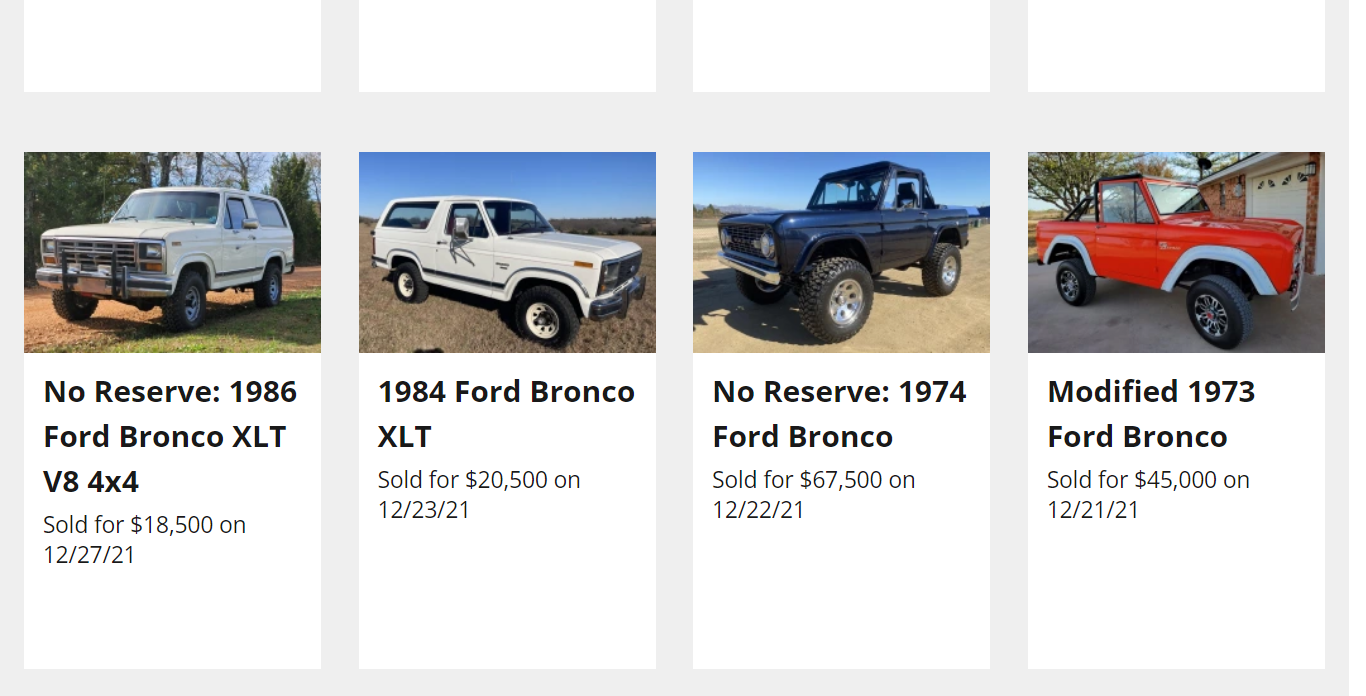Select the "1984 Ford Bronco XLT" title link
The image size is (1366, 696).
coord(506,413)
